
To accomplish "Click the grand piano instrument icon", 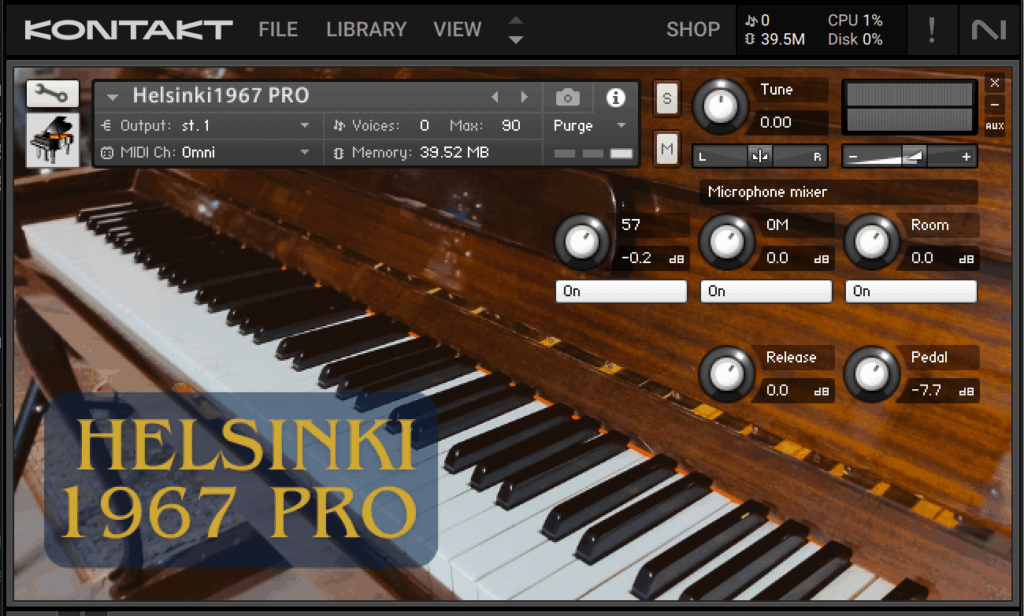I will tap(52, 140).
